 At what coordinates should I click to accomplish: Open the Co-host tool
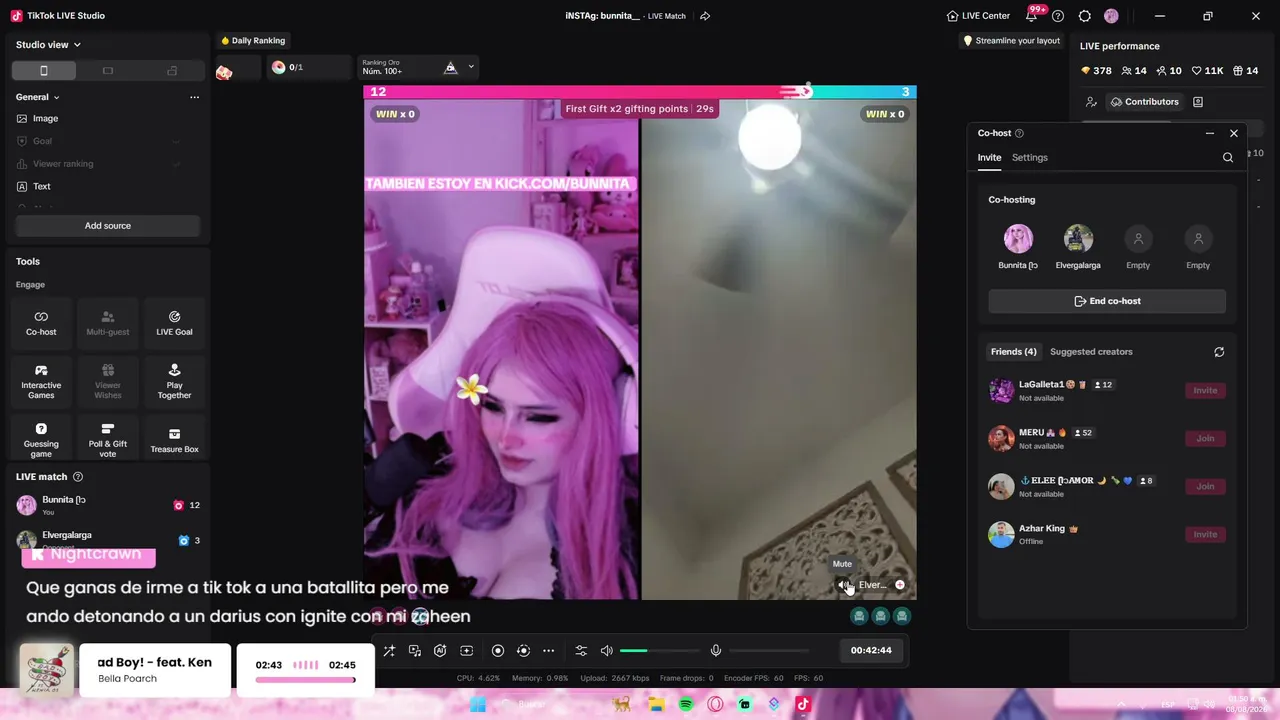pos(41,323)
